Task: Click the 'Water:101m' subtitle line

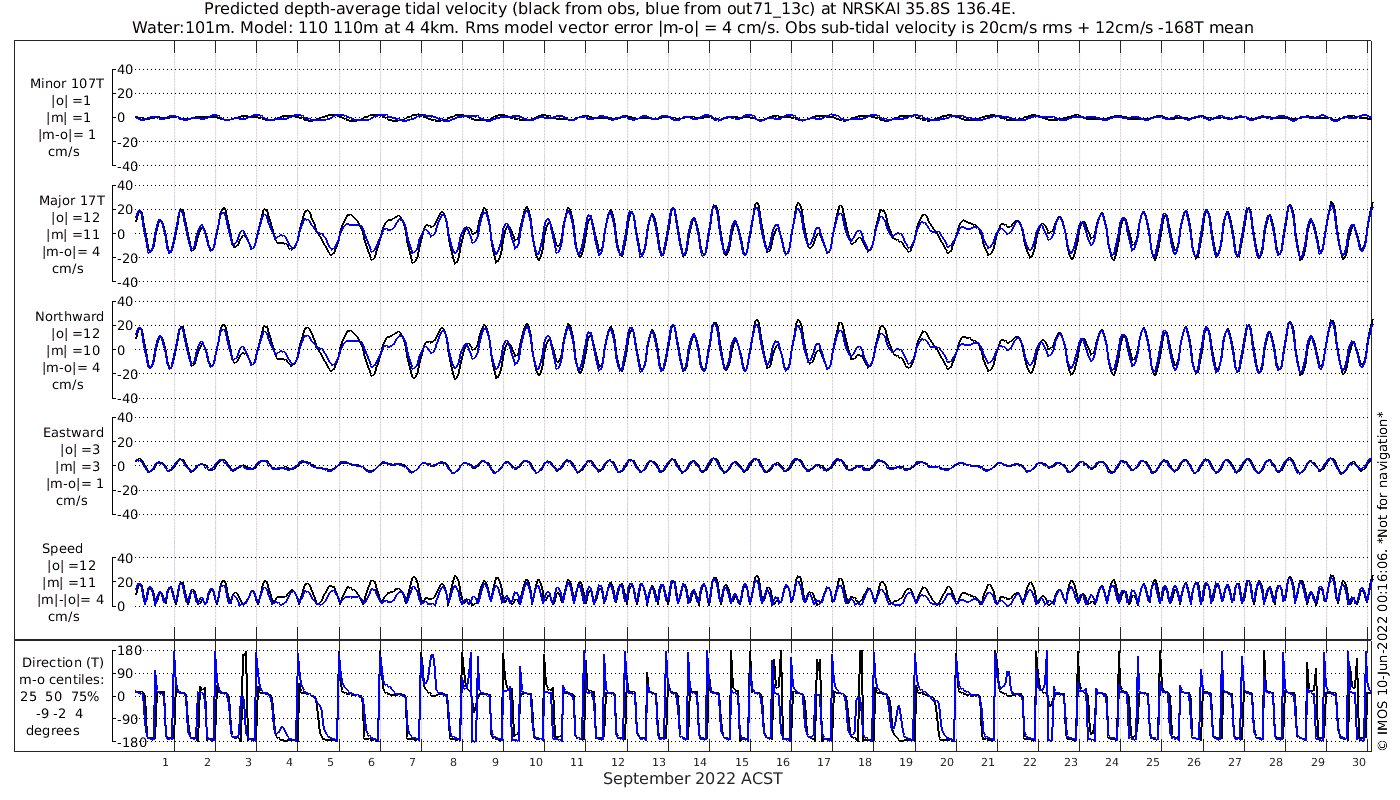Action: tap(692, 28)
